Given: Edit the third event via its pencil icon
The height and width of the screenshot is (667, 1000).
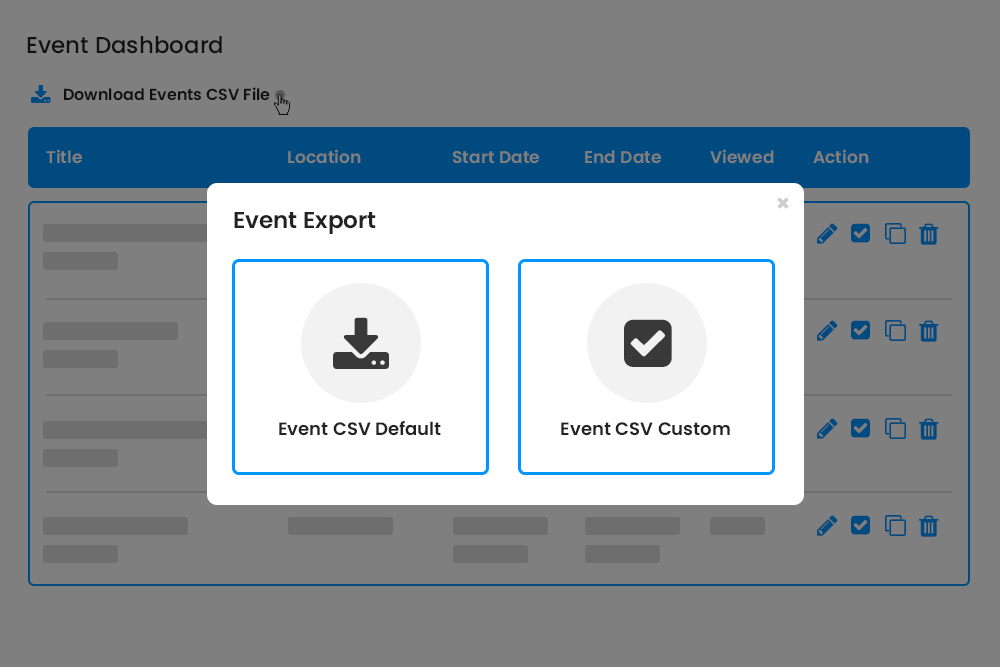Looking at the screenshot, I should (x=826, y=428).
